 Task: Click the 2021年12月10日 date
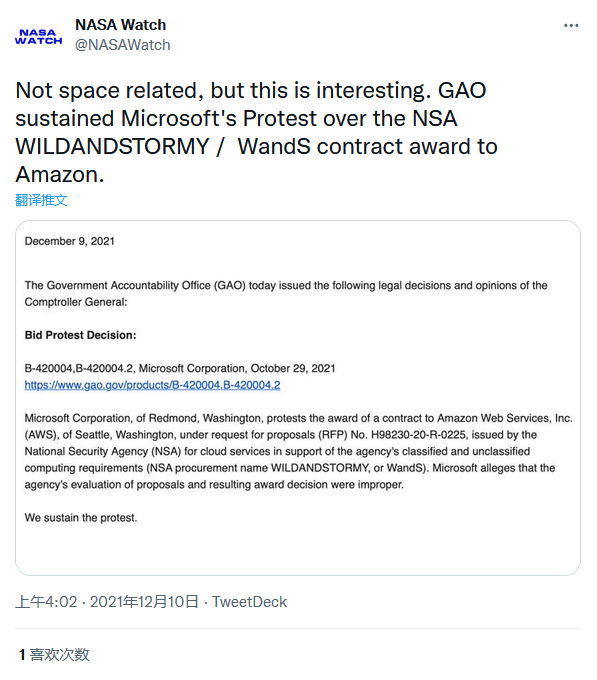(x=144, y=602)
